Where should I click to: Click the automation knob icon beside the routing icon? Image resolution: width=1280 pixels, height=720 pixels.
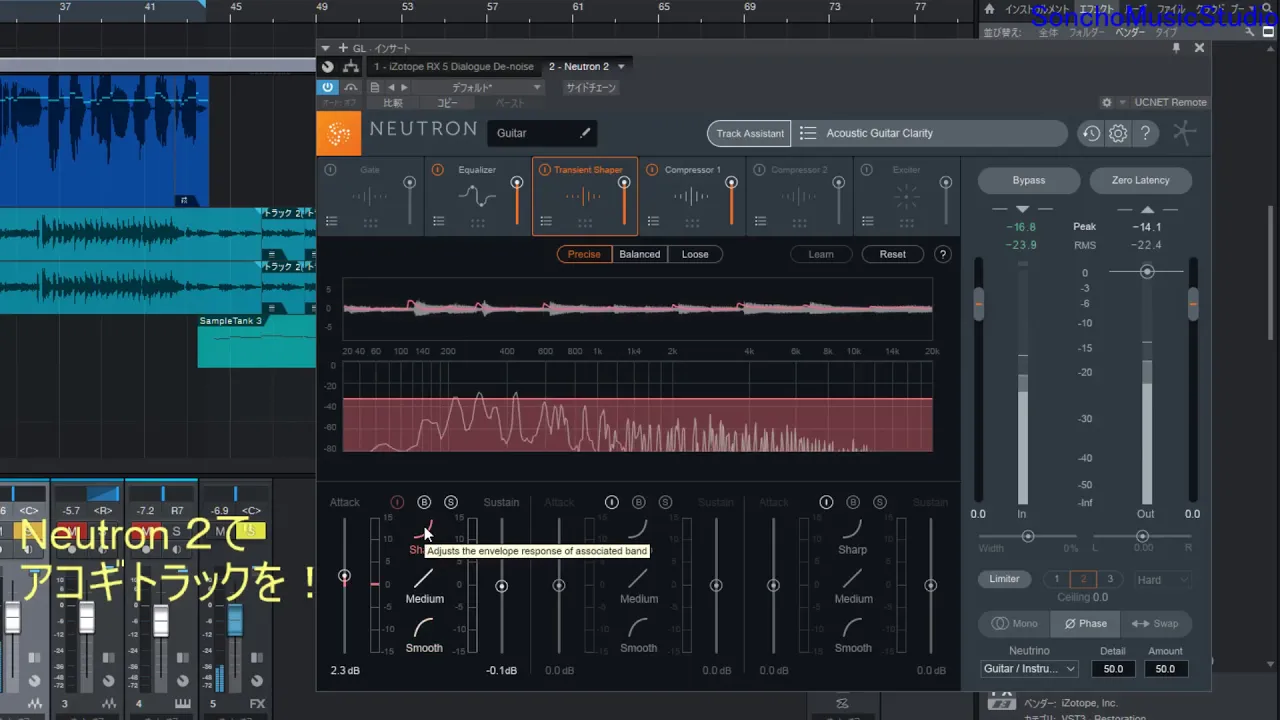click(327, 67)
